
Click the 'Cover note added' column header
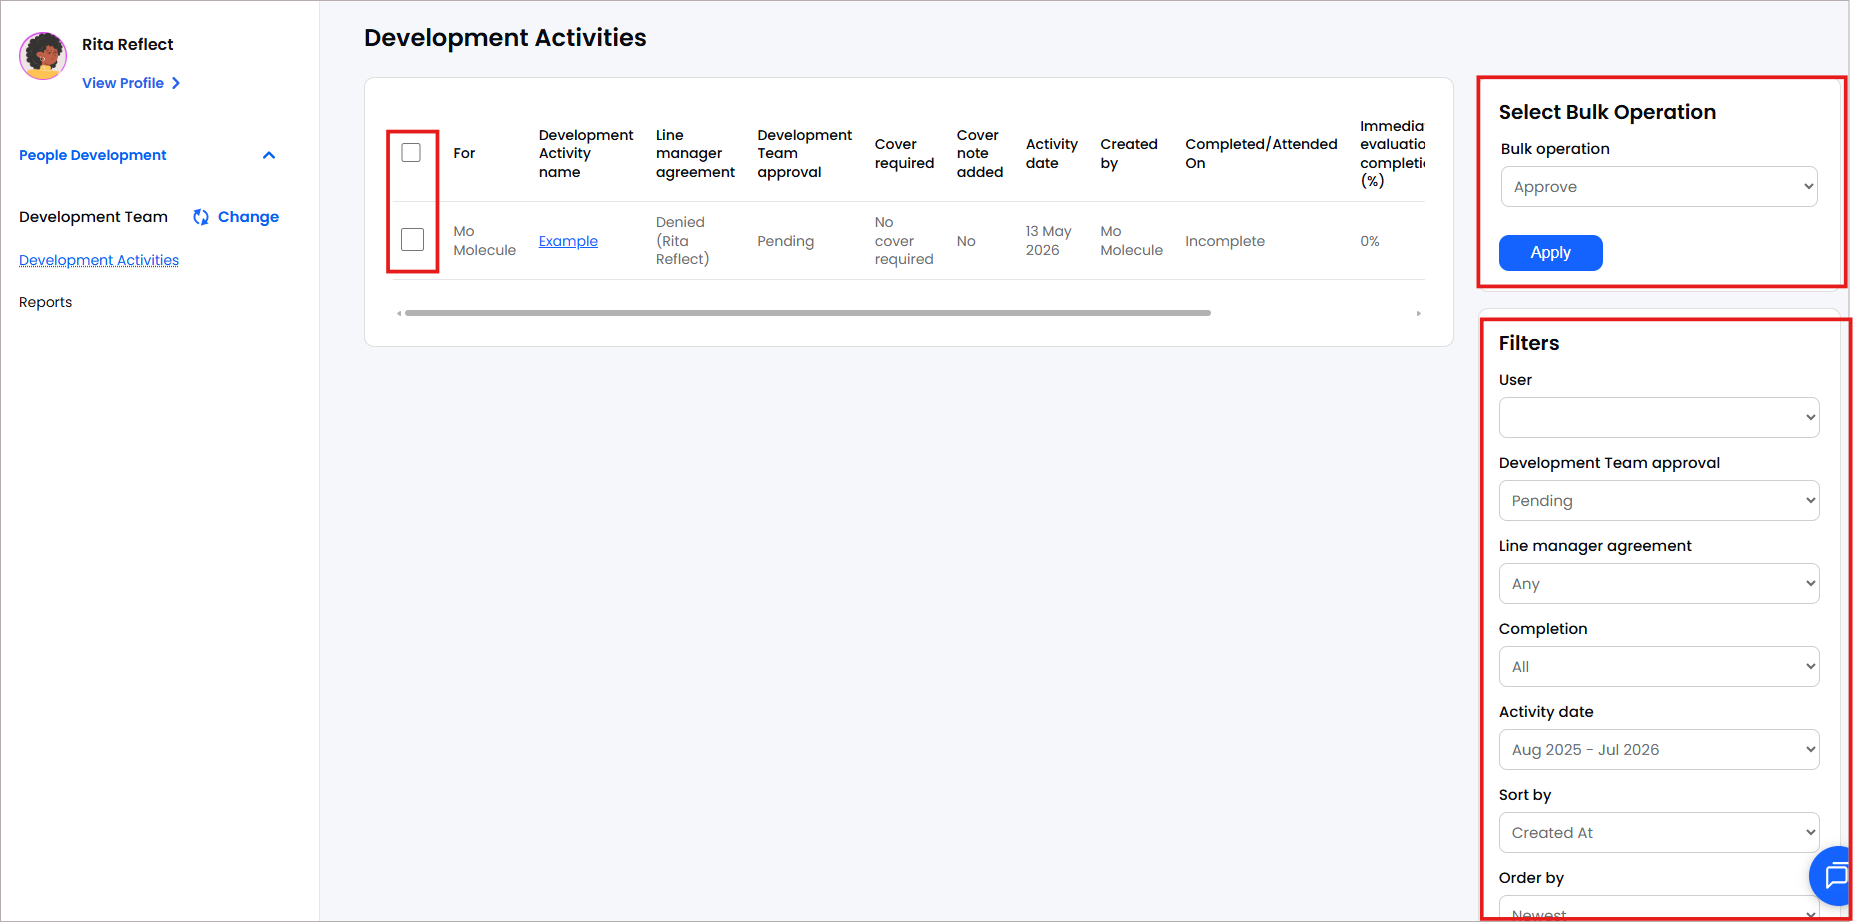click(x=980, y=153)
